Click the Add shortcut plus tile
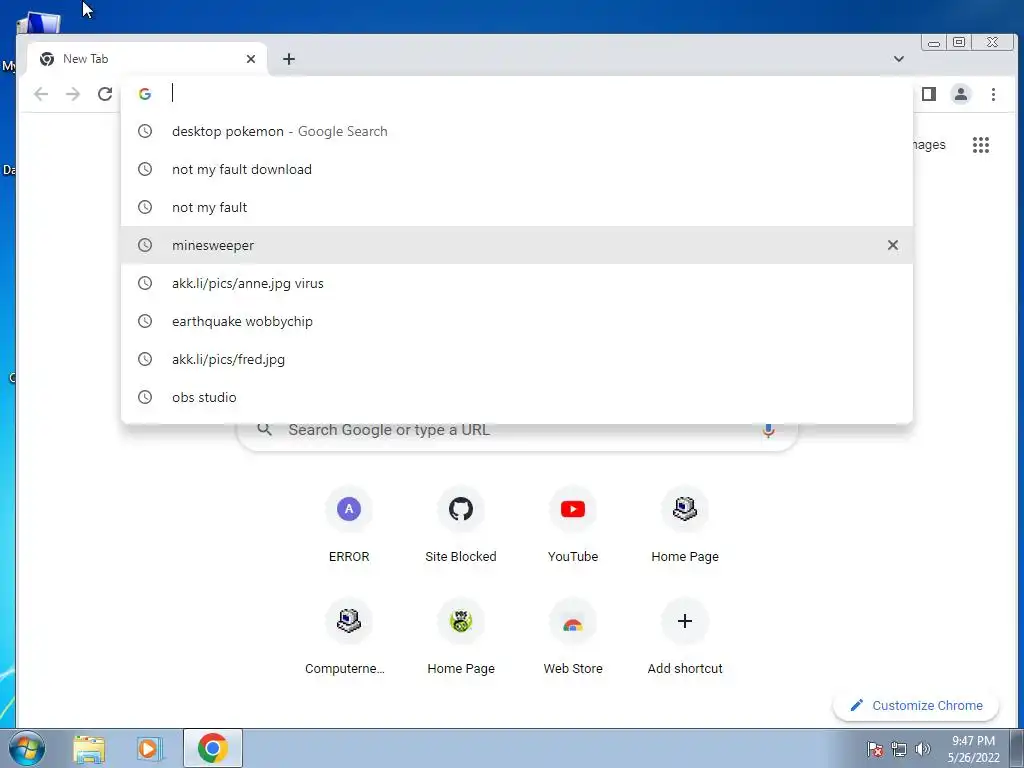The image size is (1024, 768). (685, 637)
